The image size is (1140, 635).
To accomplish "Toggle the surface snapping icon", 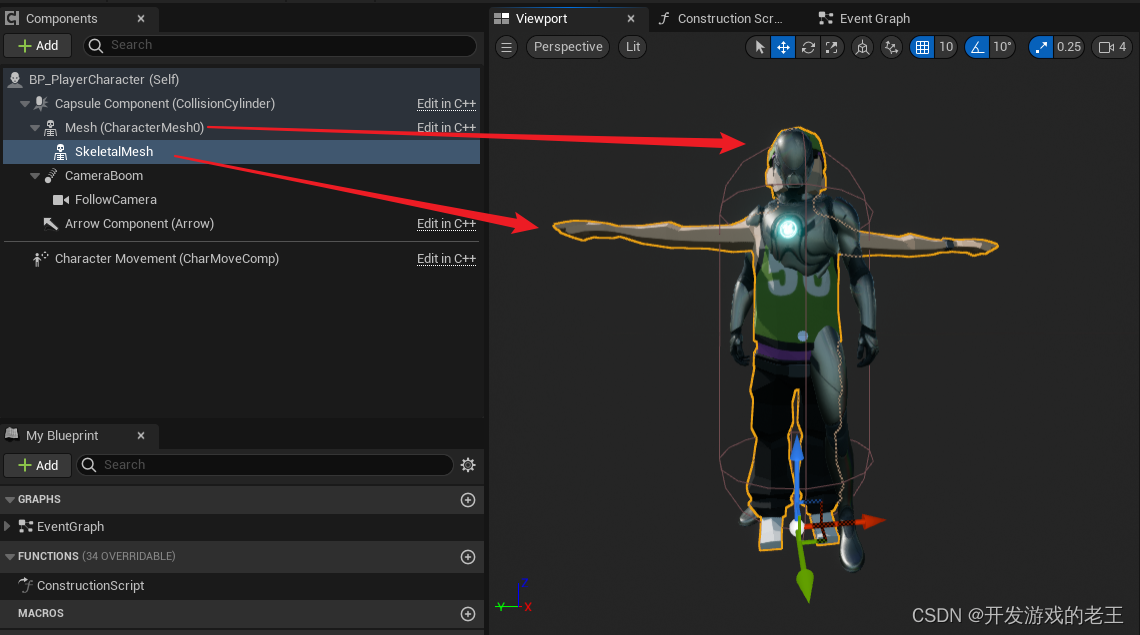I will (x=891, y=47).
